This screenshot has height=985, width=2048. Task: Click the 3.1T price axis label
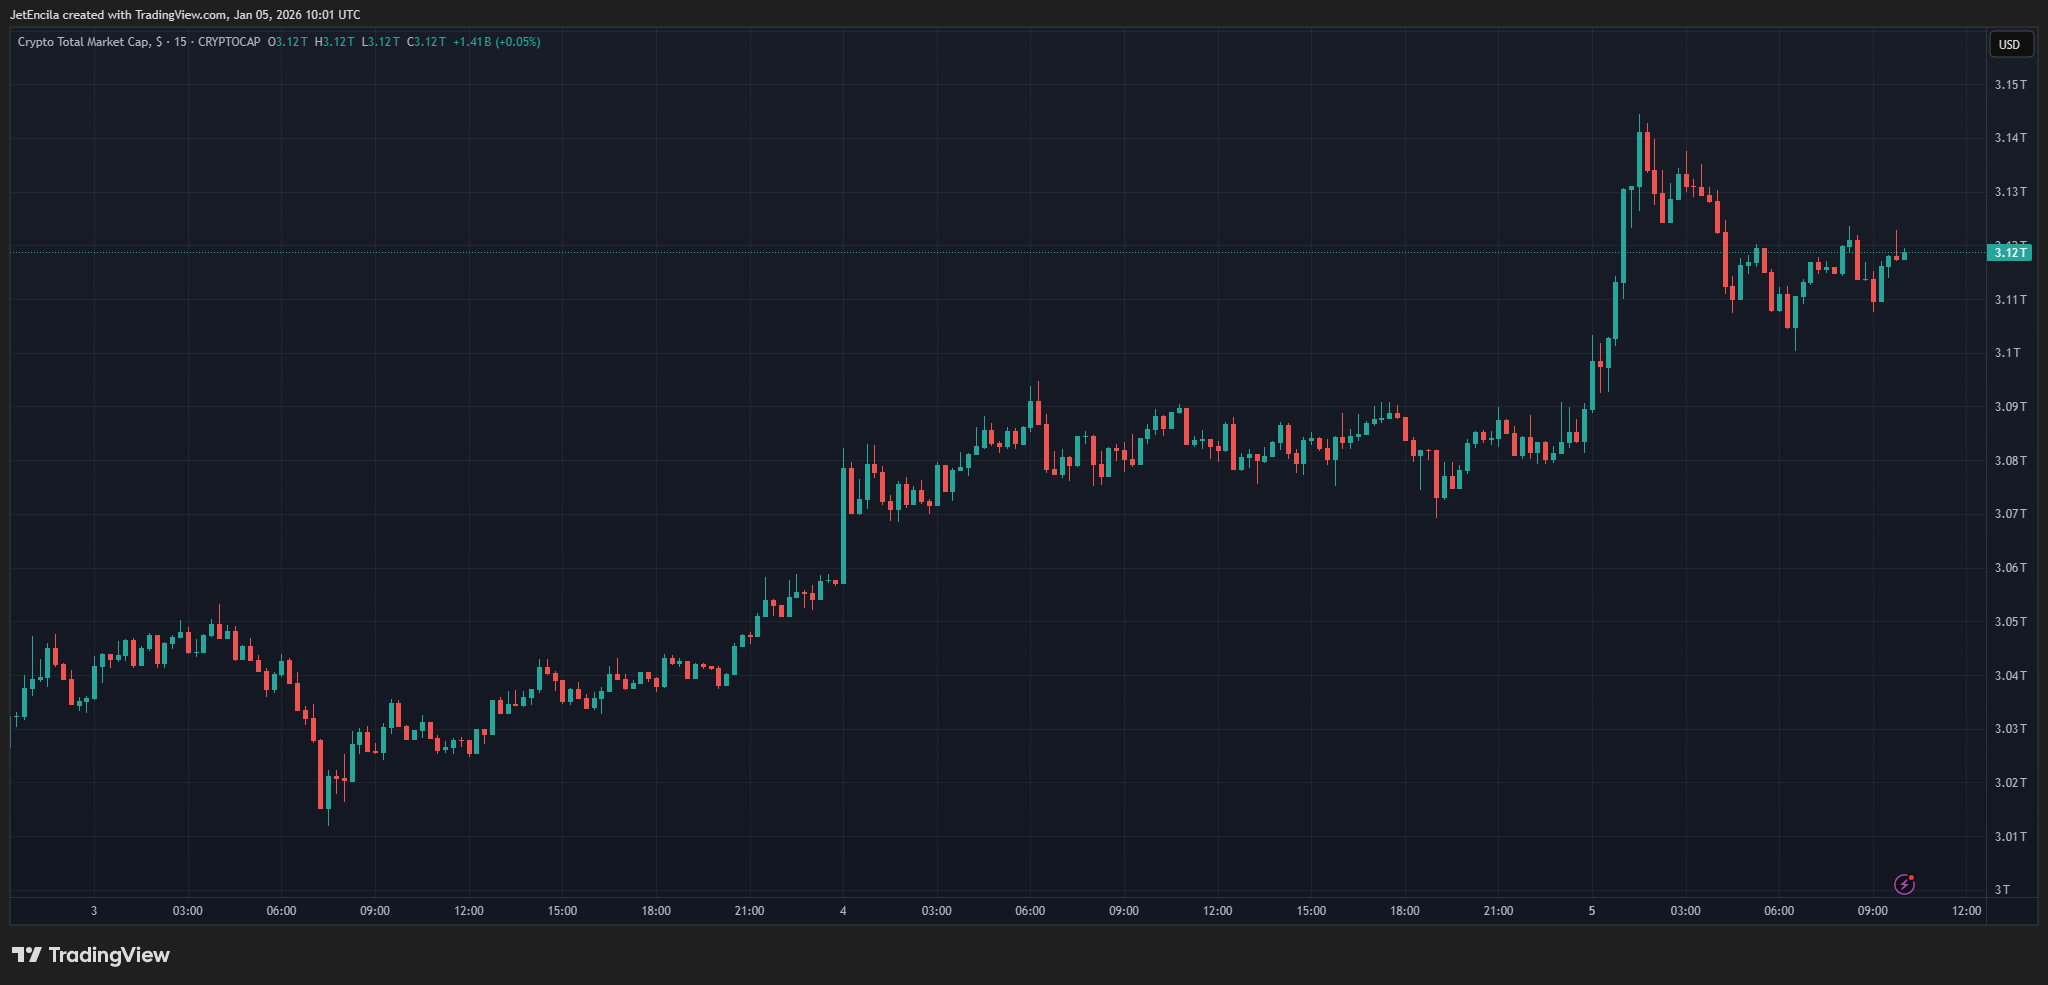tap(2008, 353)
